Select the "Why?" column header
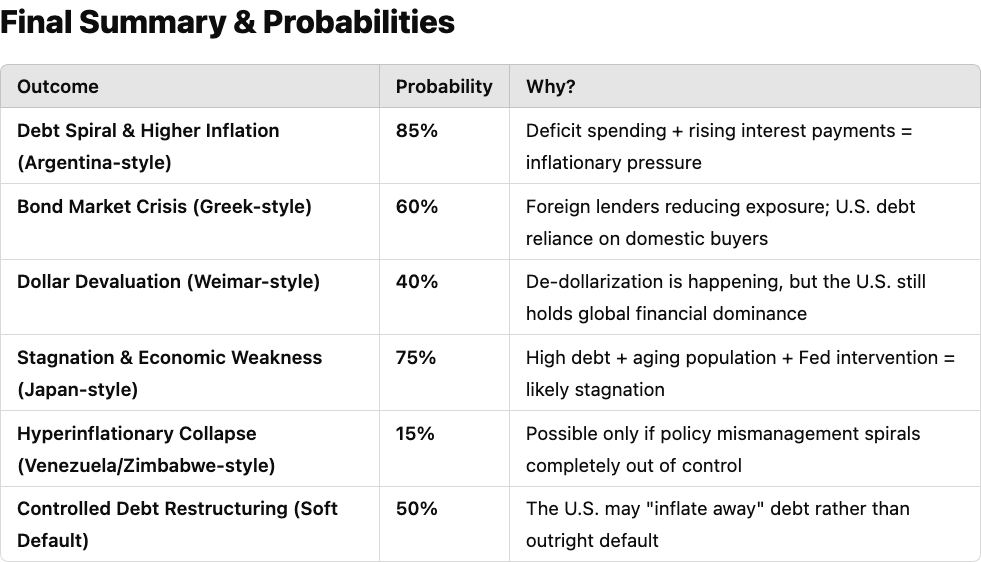The image size is (981, 562). [x=551, y=86]
